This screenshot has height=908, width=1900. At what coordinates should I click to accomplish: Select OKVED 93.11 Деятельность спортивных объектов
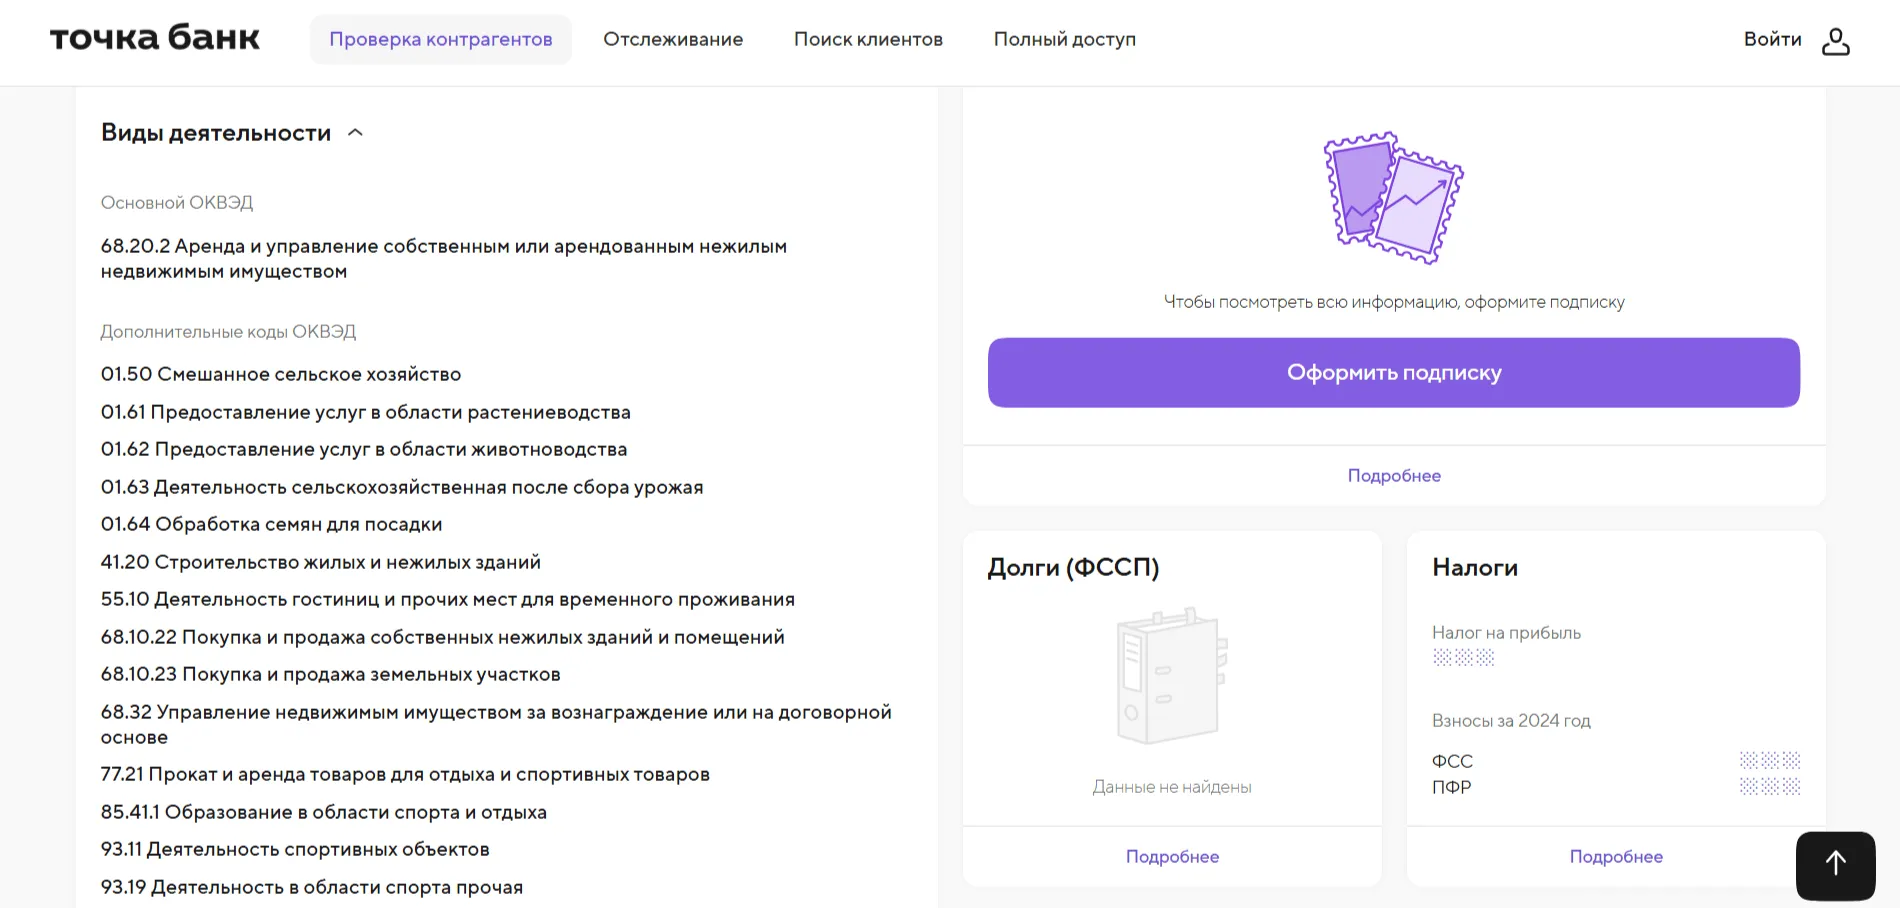coord(296,848)
